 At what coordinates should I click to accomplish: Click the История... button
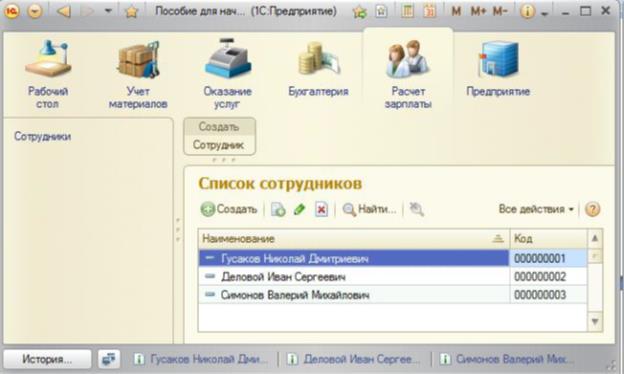click(47, 359)
